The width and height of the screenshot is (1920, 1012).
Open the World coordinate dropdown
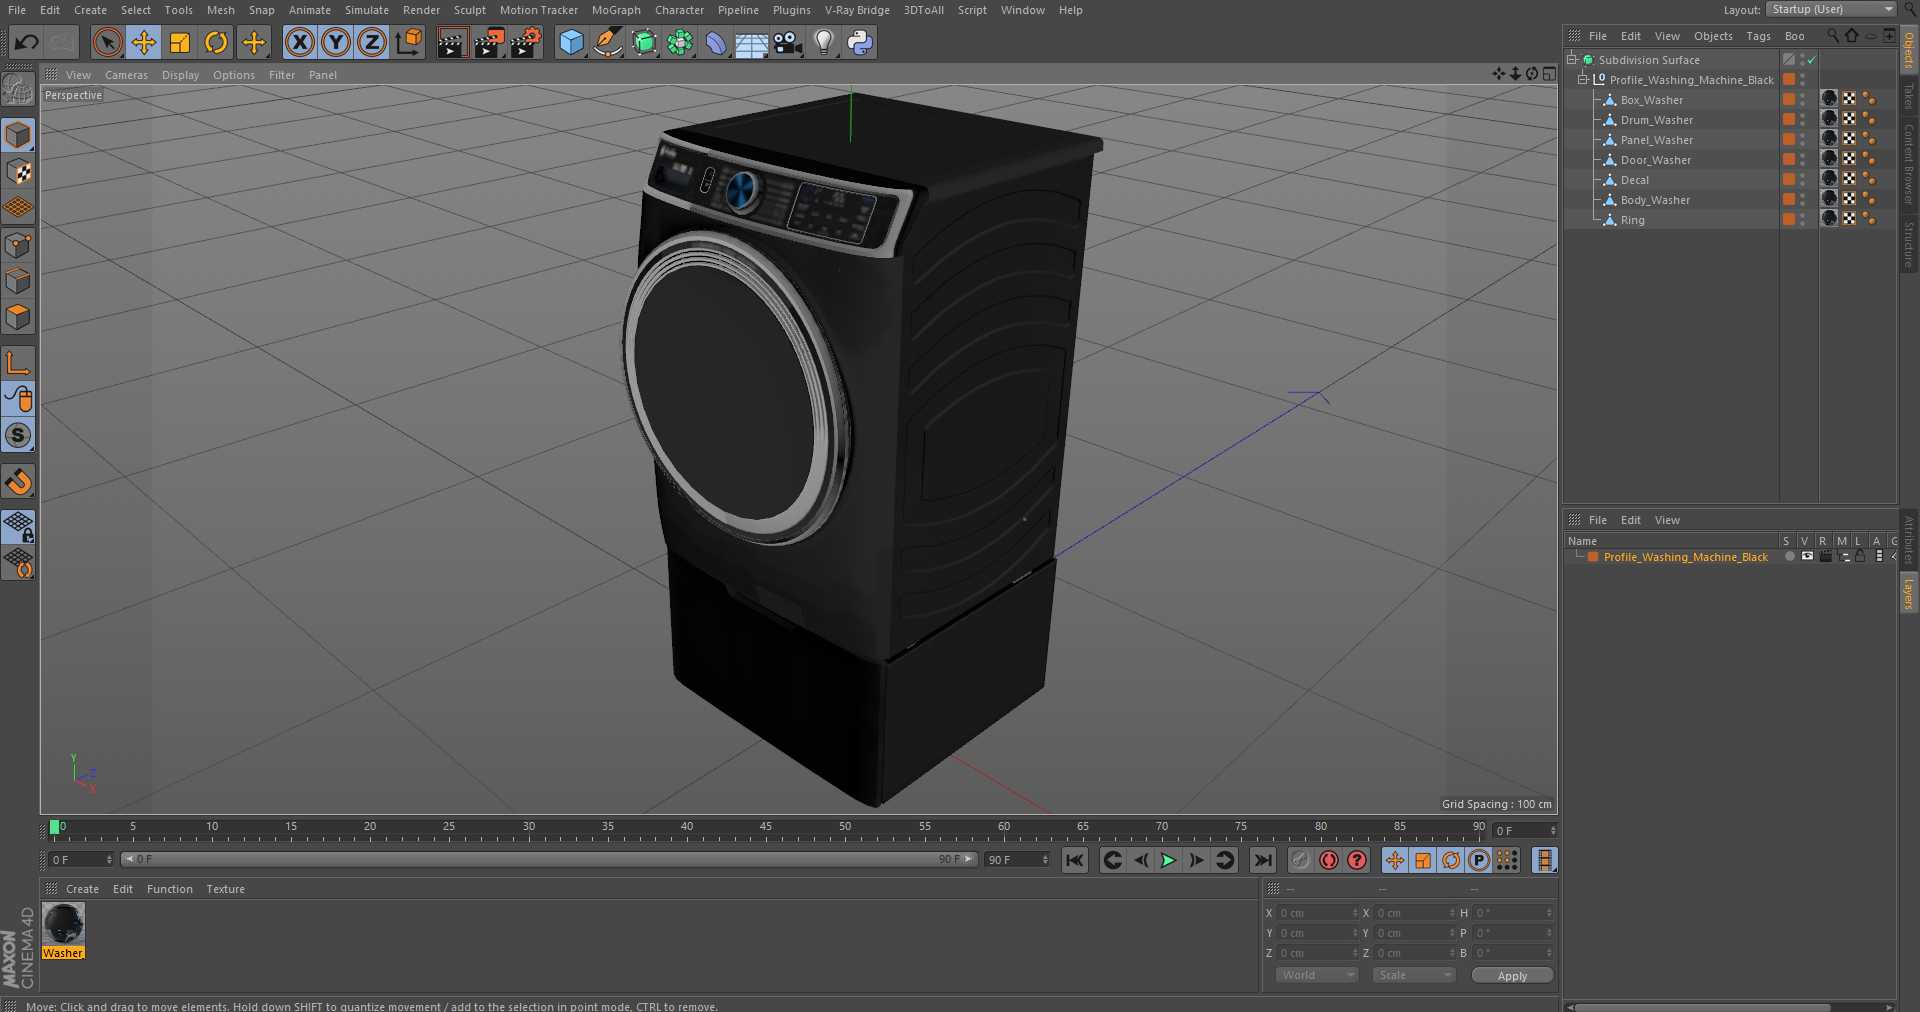(1316, 976)
